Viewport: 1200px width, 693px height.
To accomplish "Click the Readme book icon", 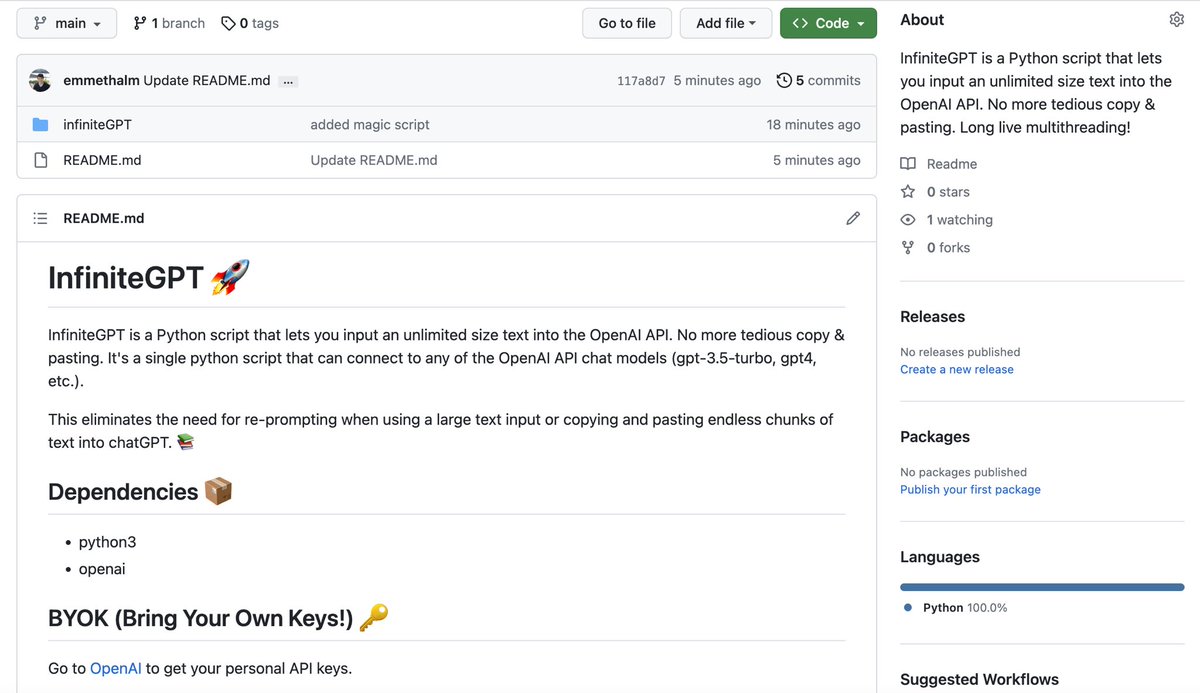I will 908,164.
